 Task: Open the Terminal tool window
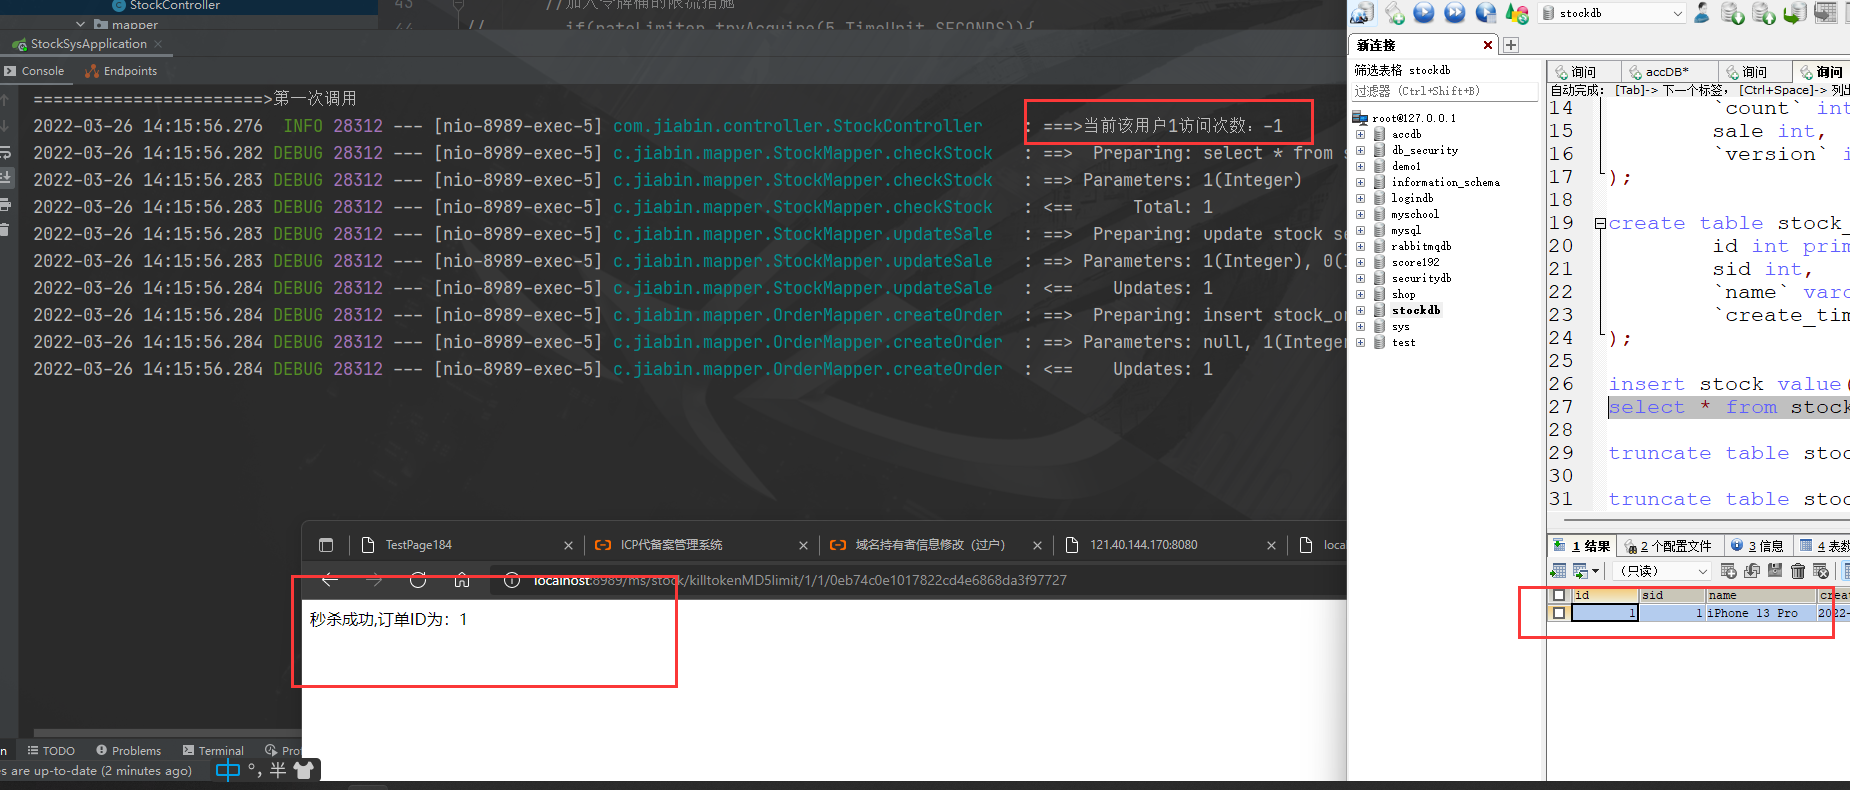click(x=213, y=751)
